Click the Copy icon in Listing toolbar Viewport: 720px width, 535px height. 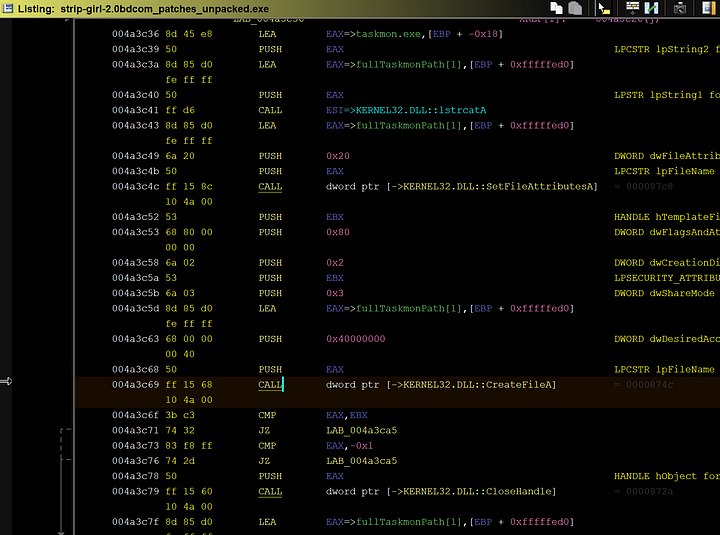(x=557, y=8)
